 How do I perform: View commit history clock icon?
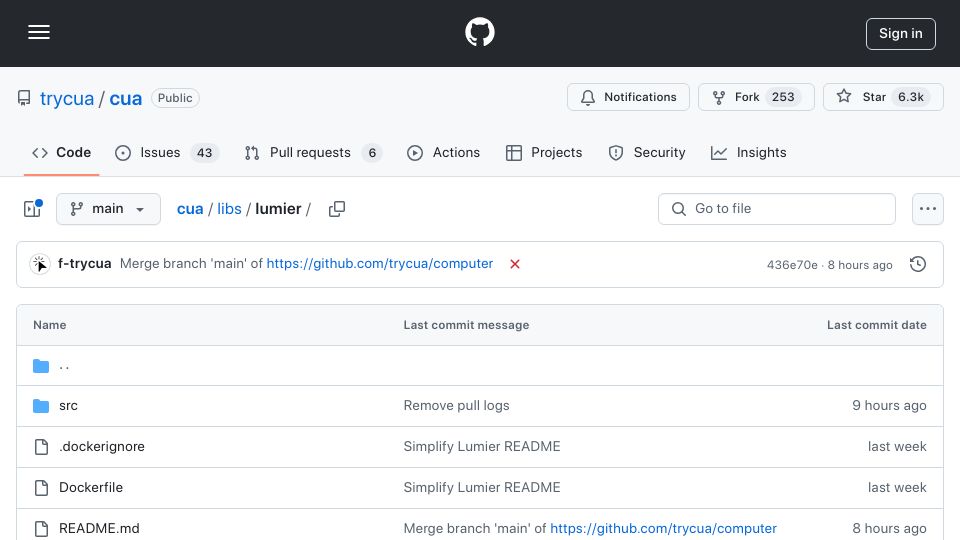[918, 264]
